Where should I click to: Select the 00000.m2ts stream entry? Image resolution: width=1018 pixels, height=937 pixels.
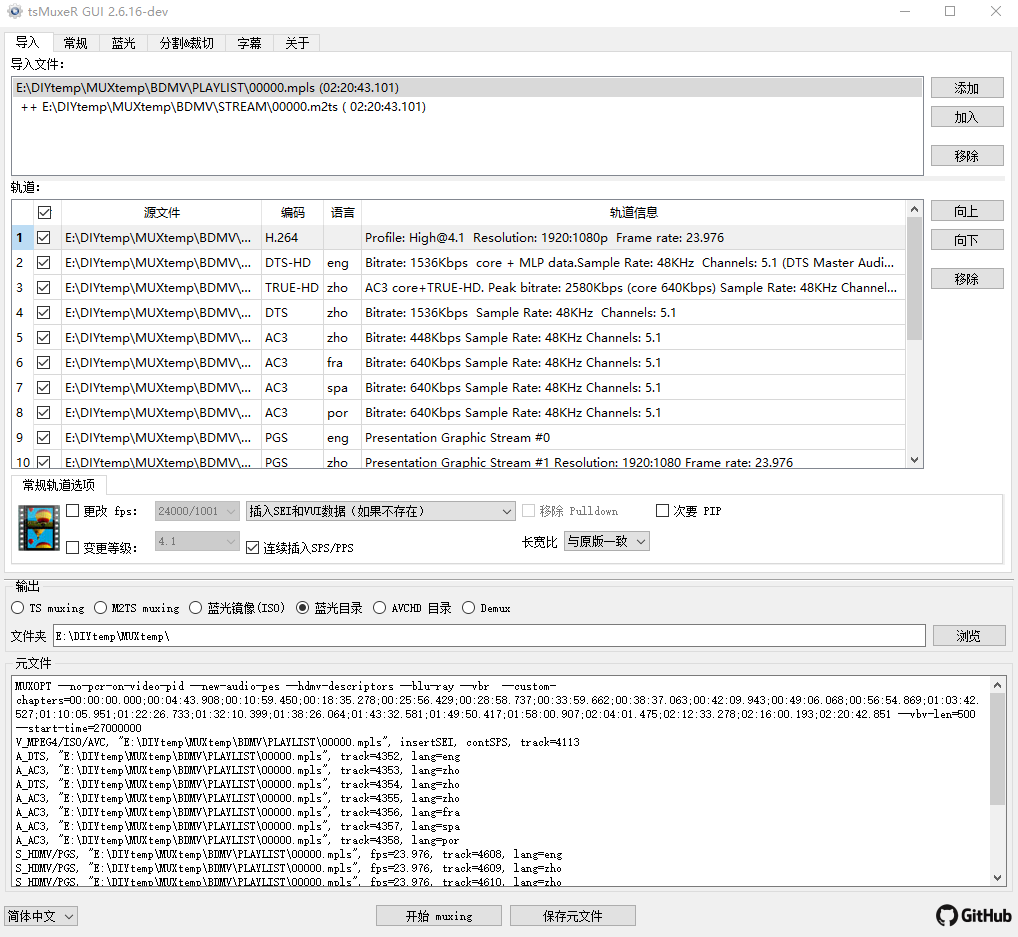point(467,106)
